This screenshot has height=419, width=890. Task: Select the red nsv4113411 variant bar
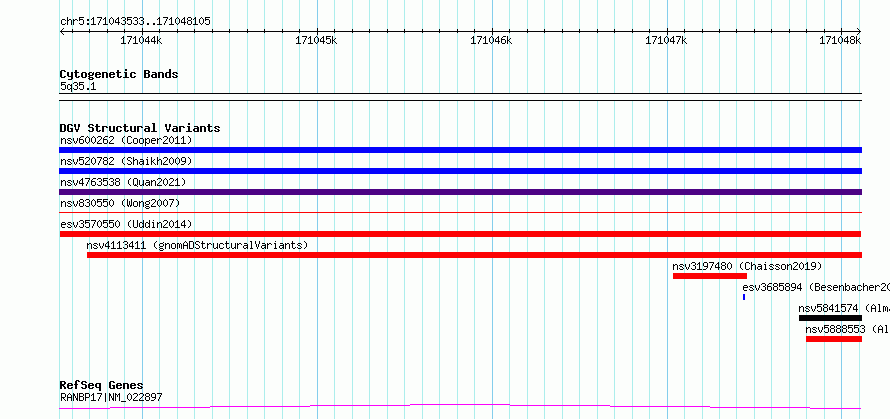click(x=475, y=255)
